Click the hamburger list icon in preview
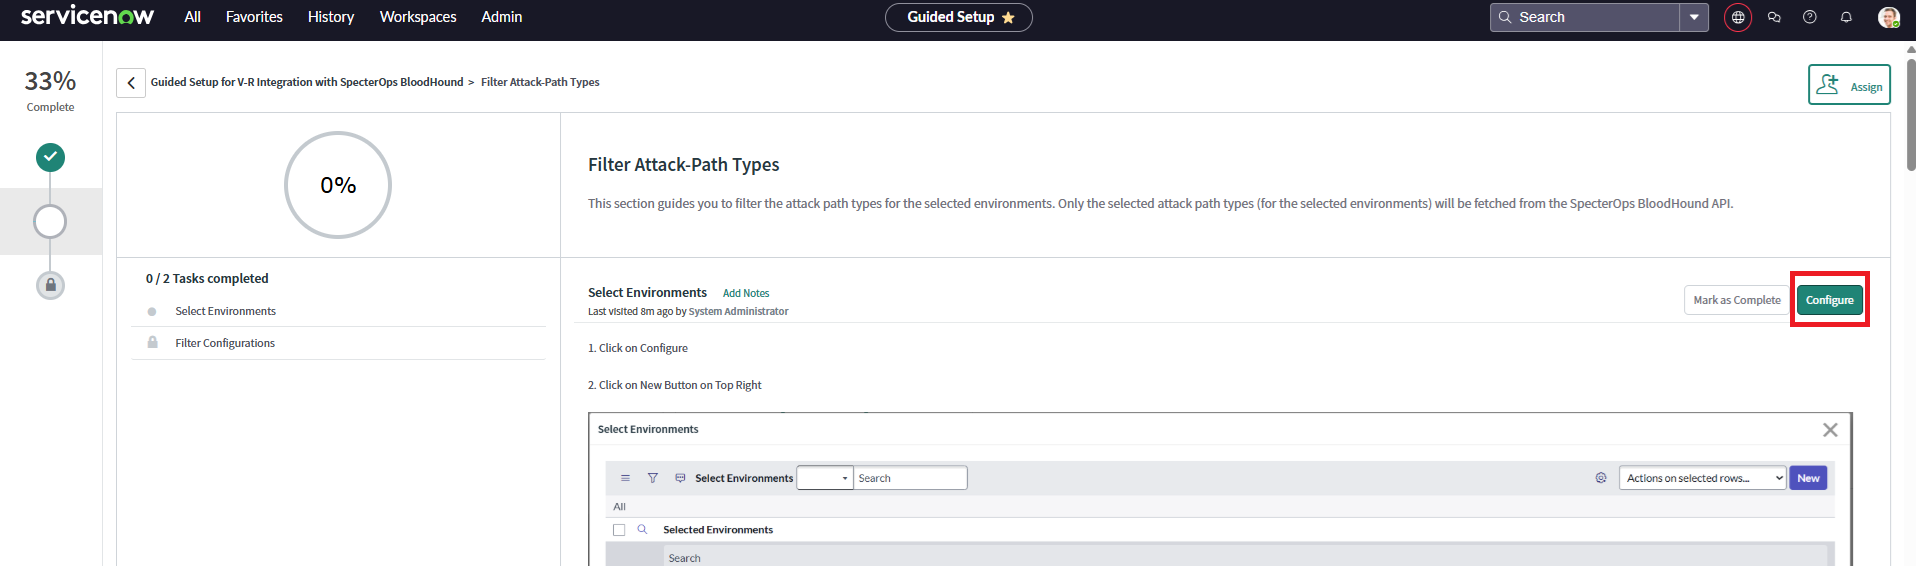The image size is (1916, 566). point(625,478)
